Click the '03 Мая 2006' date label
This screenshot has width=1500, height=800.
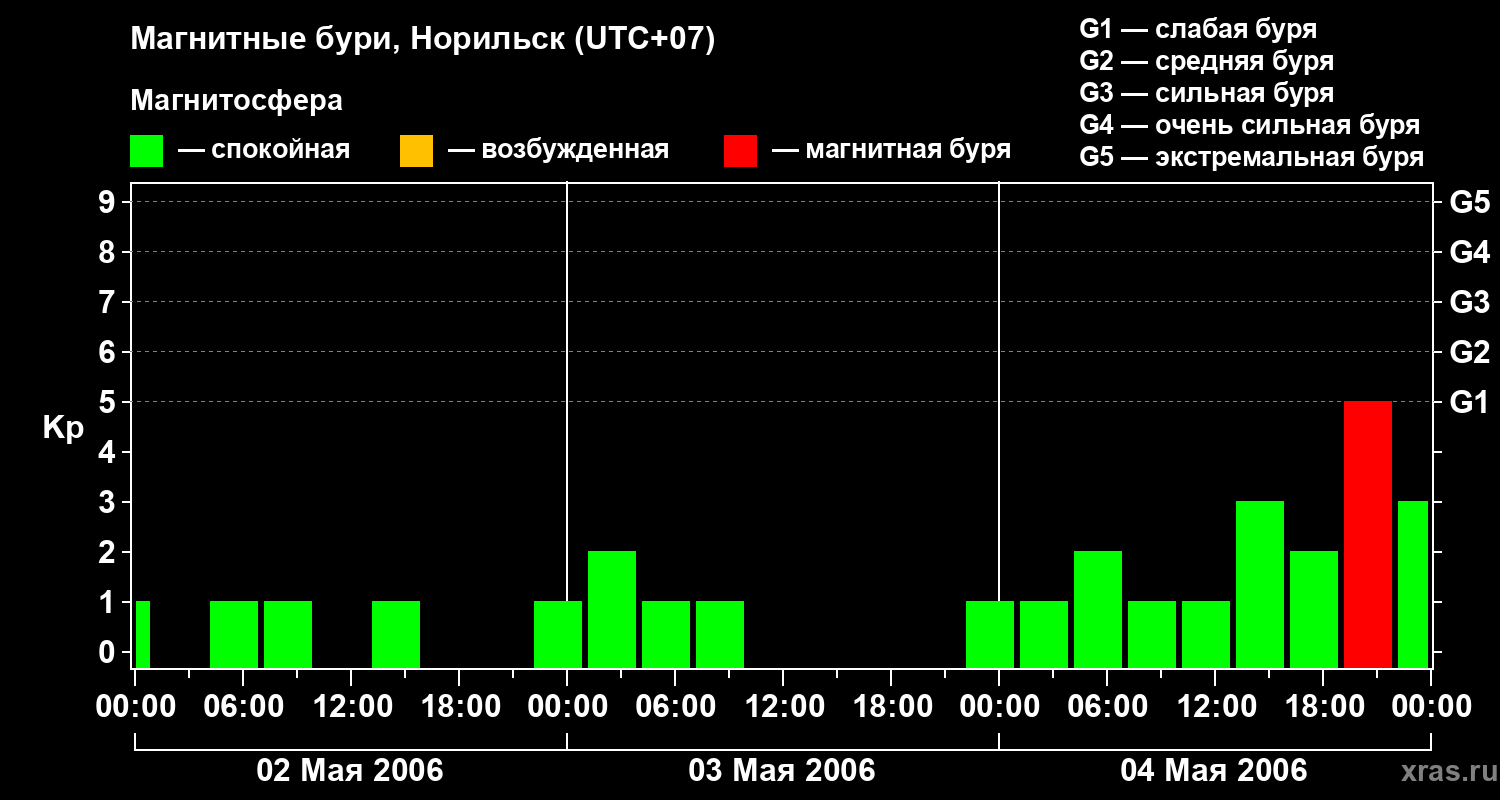tap(782, 770)
